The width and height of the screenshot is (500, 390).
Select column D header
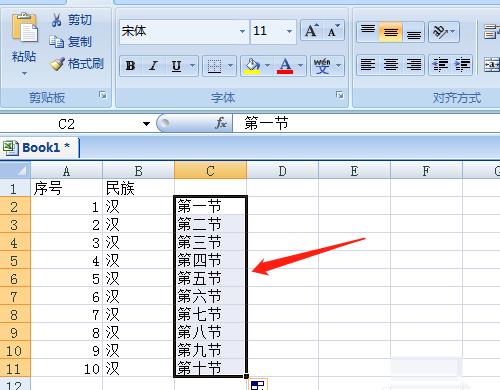click(x=282, y=171)
